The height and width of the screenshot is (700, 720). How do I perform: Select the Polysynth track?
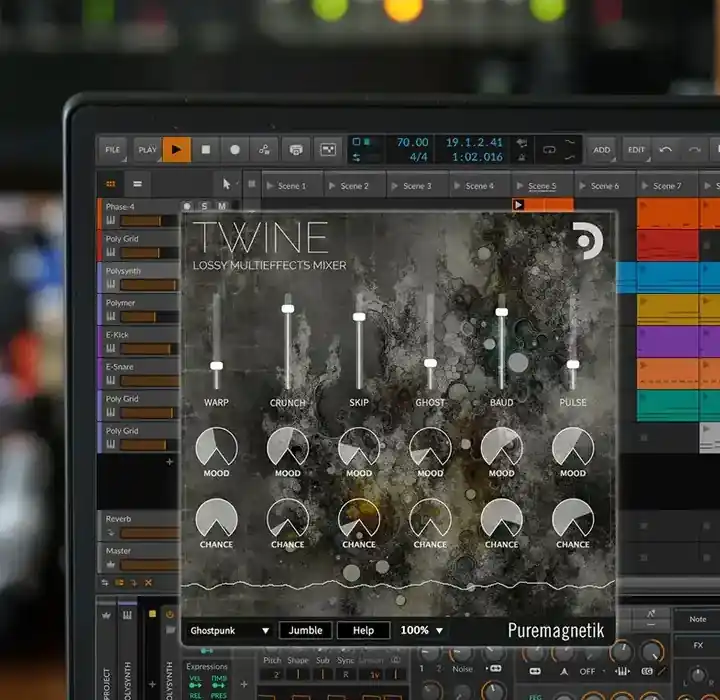click(138, 277)
